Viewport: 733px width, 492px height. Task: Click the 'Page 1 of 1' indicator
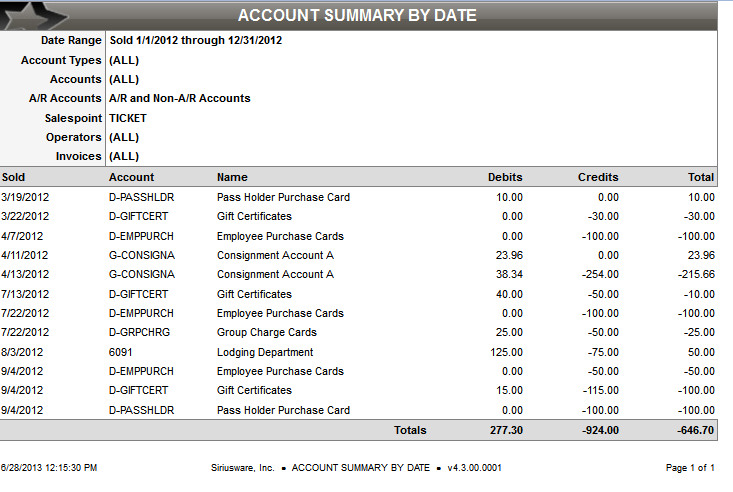click(x=690, y=468)
